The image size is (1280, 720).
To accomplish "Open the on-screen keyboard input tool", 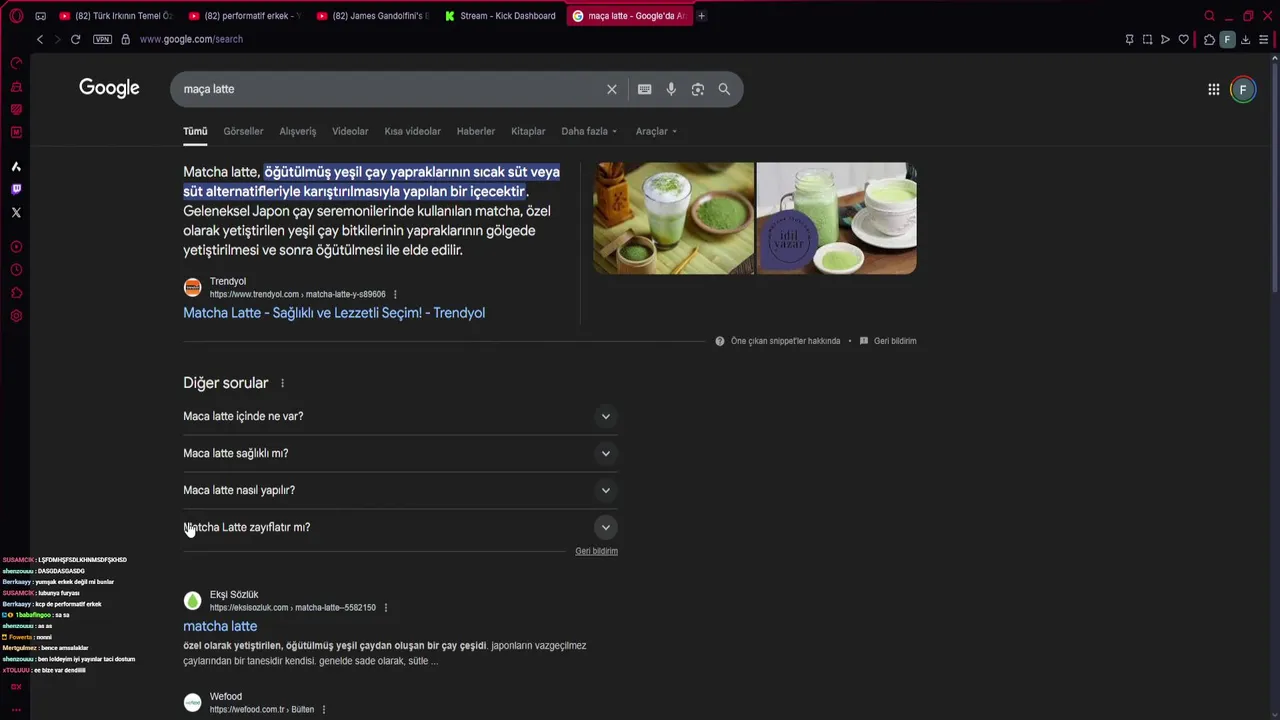I will [645, 89].
